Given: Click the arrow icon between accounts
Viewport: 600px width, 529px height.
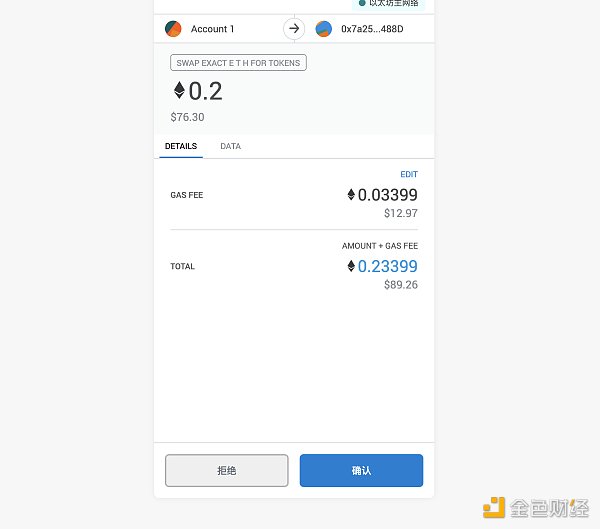Looking at the screenshot, I should tap(294, 28).
